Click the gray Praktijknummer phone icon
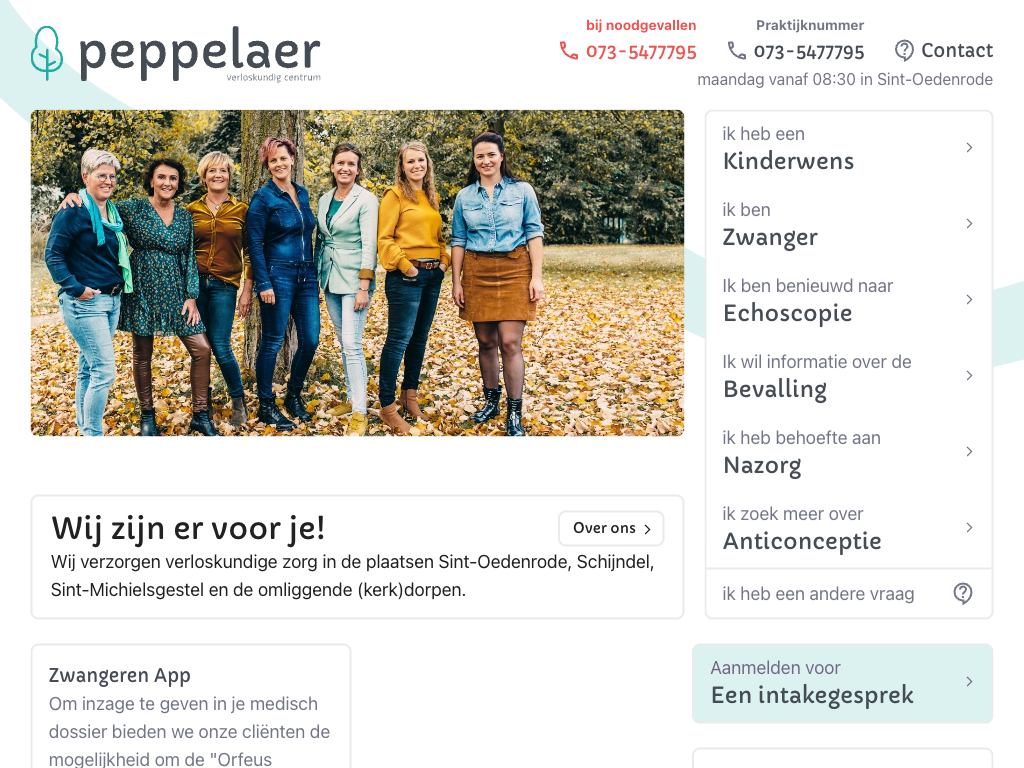 coord(737,51)
